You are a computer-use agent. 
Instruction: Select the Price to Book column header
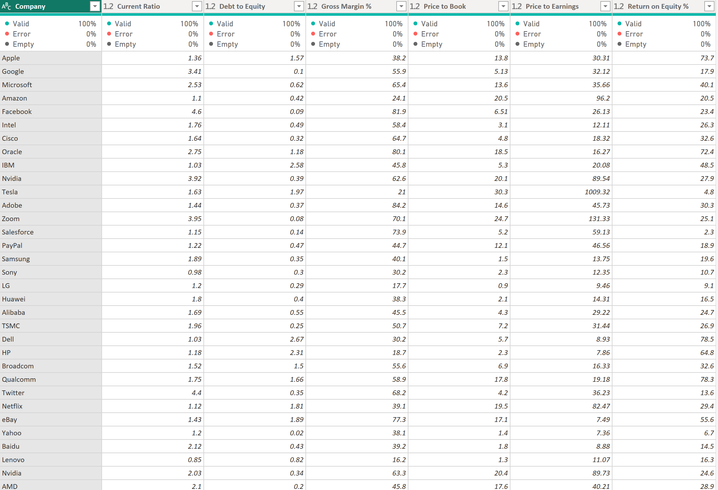459,6
